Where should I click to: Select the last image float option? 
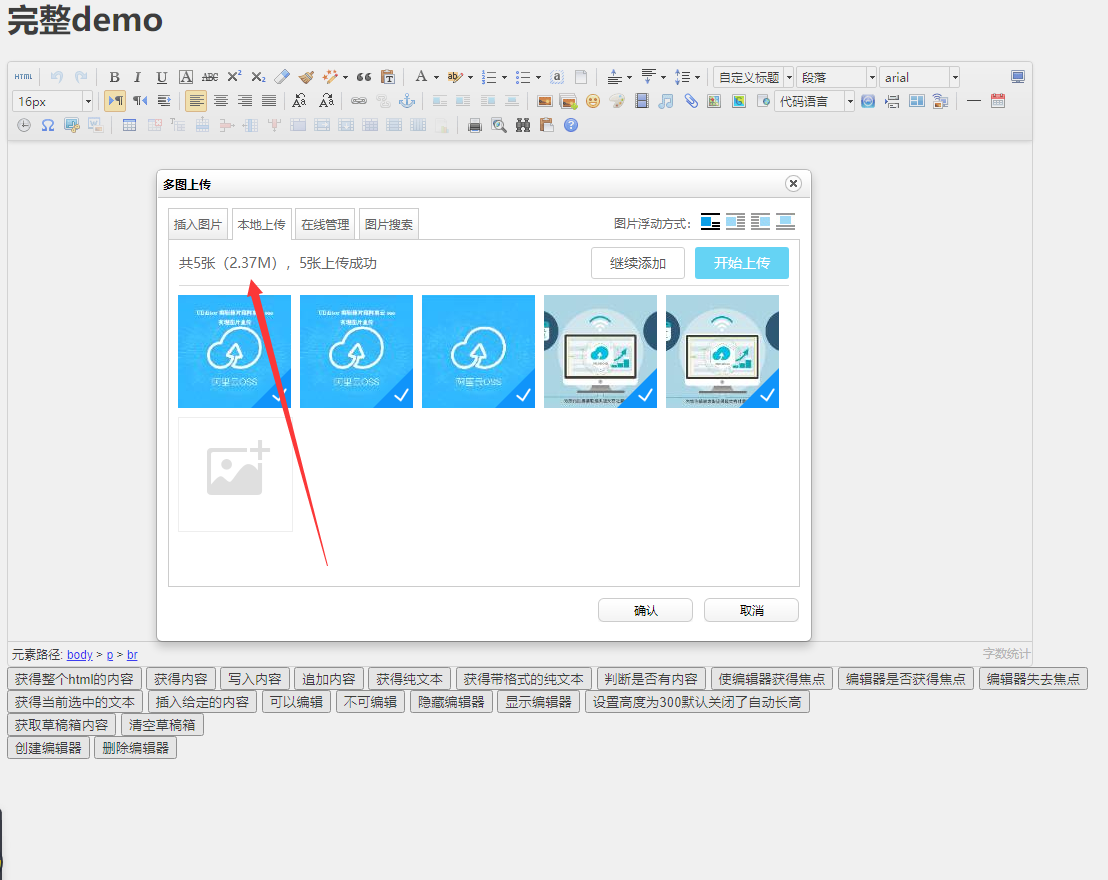click(x=785, y=222)
